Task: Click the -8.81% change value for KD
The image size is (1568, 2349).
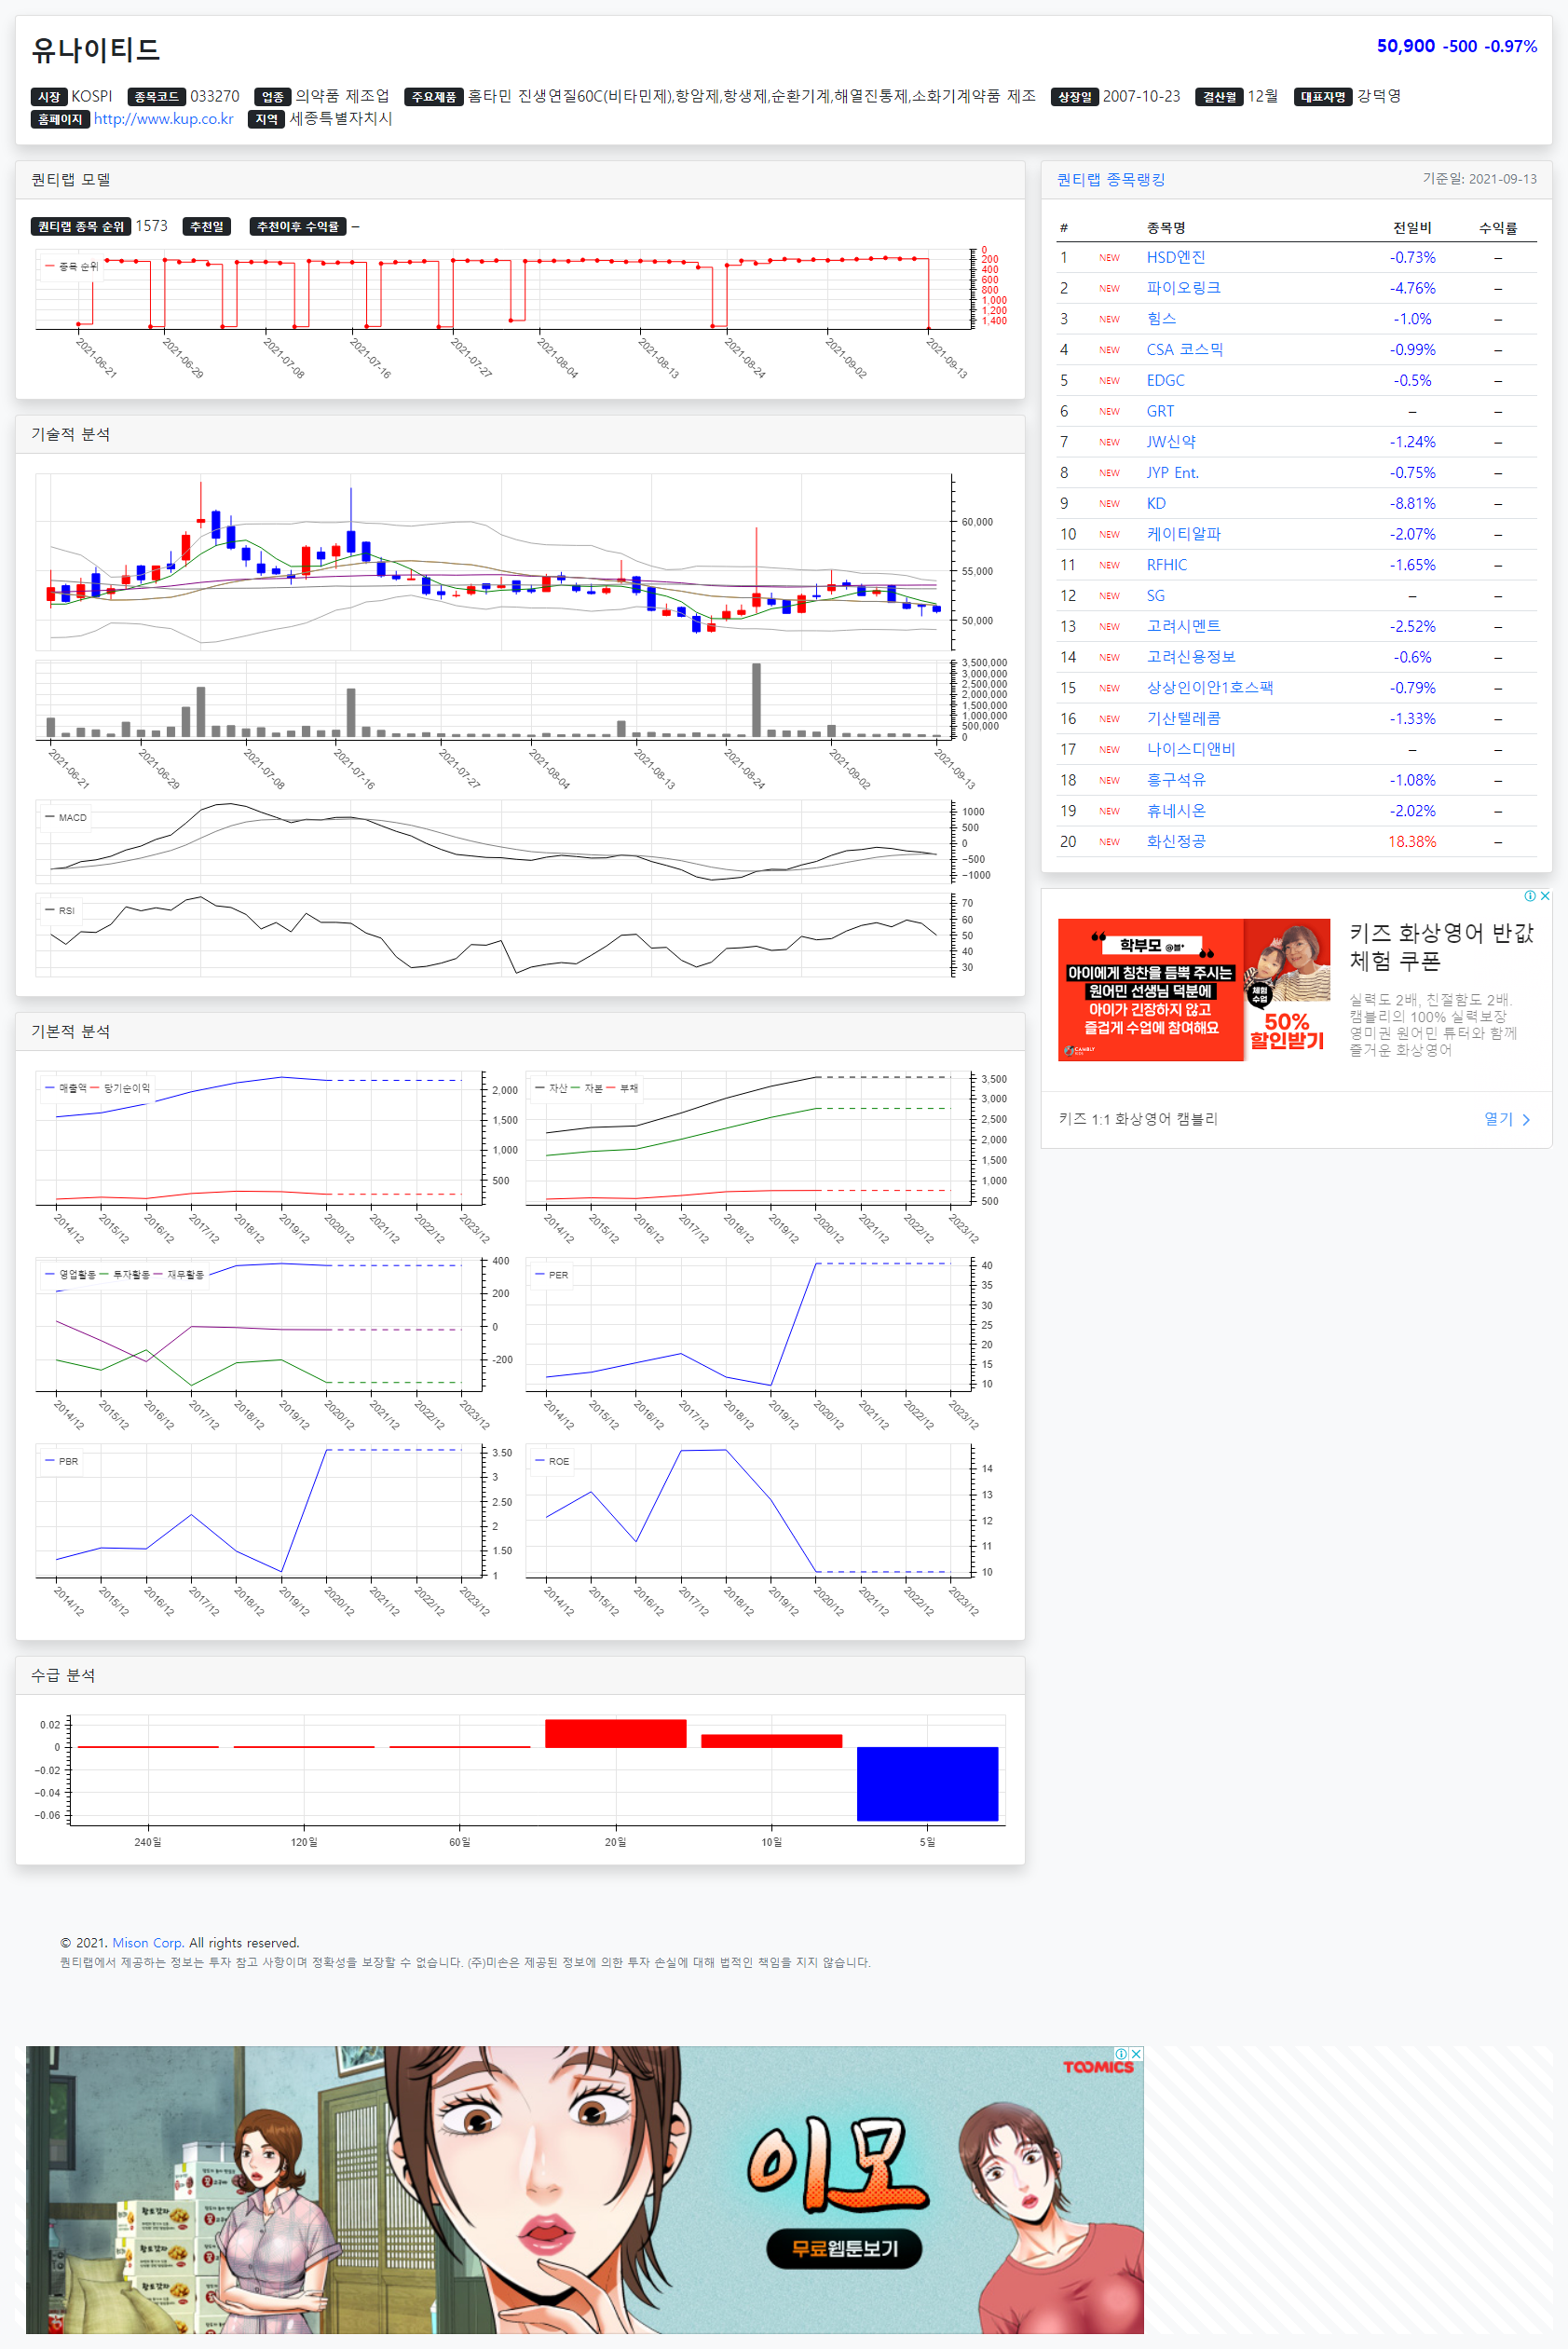Action: pos(1412,504)
